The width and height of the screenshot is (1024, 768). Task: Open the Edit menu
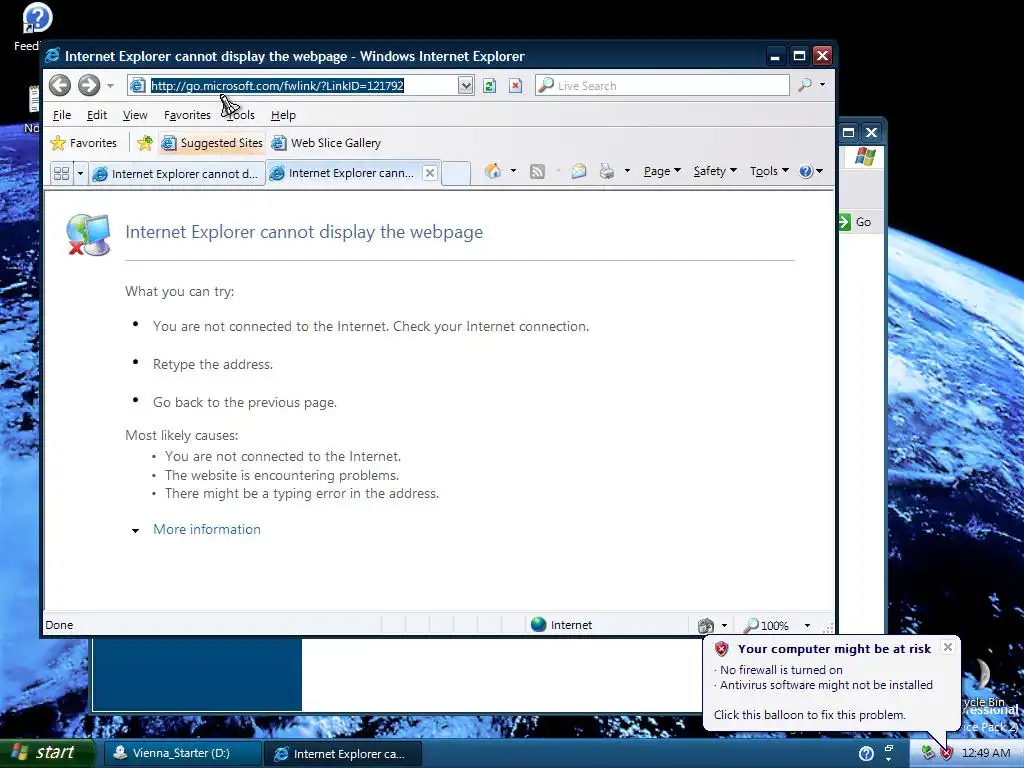pos(97,115)
